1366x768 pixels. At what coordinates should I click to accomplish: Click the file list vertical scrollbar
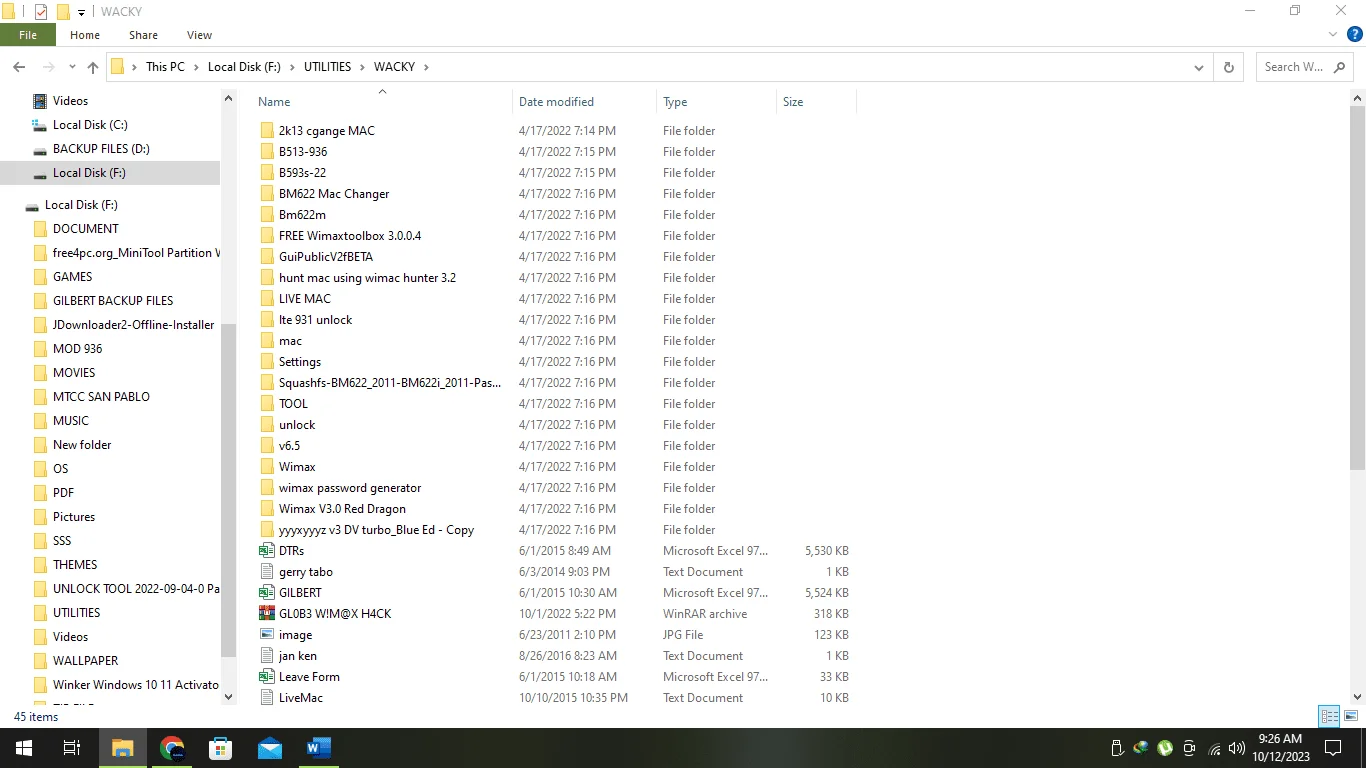[1358, 290]
